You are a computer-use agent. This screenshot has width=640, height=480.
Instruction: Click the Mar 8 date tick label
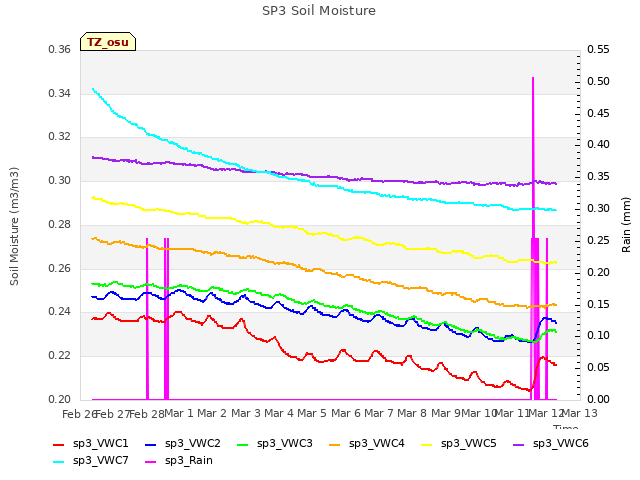tap(412, 413)
